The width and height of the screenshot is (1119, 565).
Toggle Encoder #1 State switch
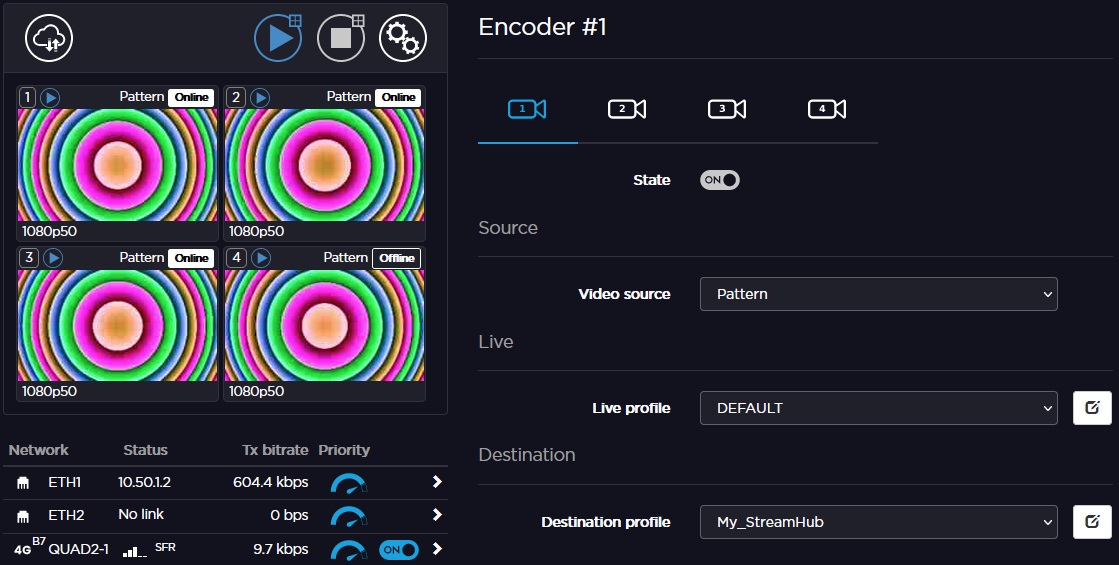click(x=719, y=180)
